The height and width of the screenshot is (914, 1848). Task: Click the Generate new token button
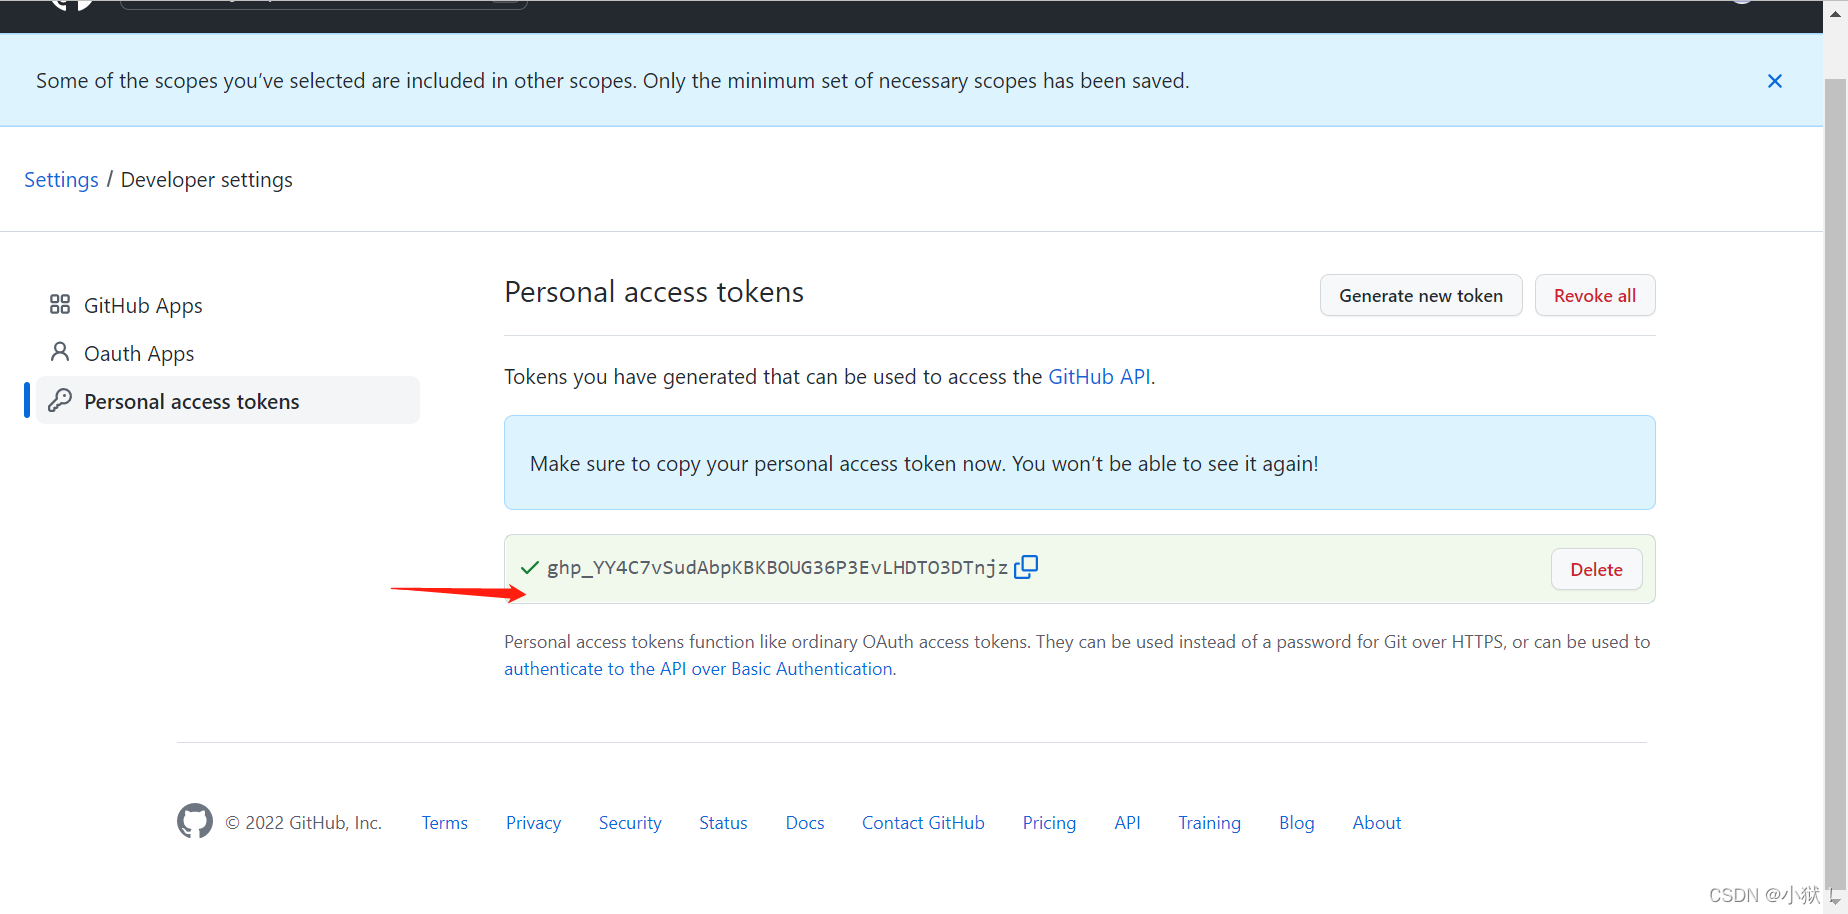pyautogui.click(x=1421, y=295)
